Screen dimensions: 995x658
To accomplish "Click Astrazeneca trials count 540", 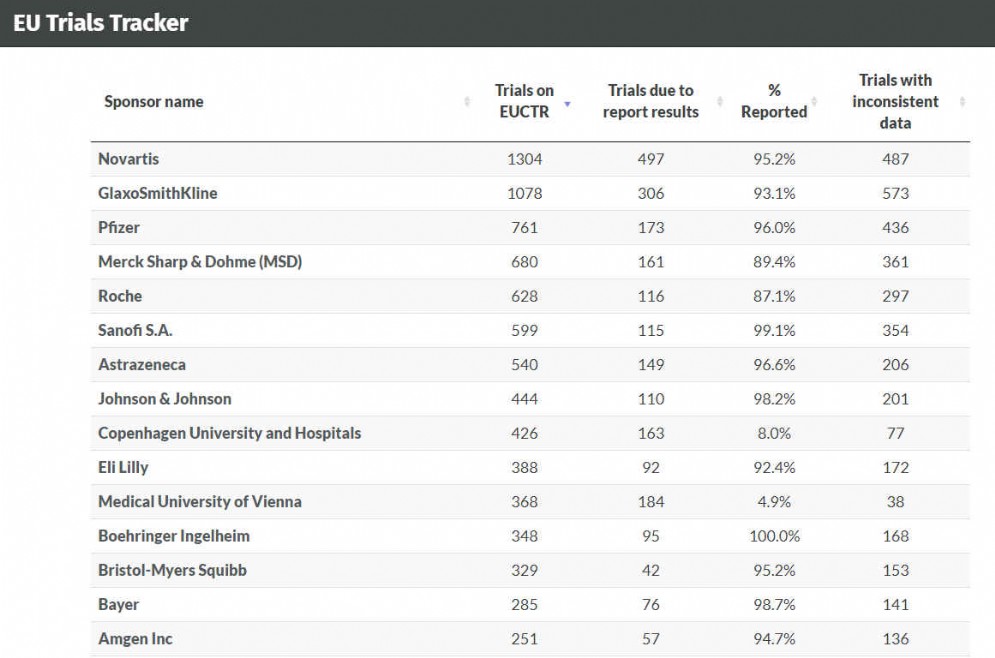I will coord(524,364).
